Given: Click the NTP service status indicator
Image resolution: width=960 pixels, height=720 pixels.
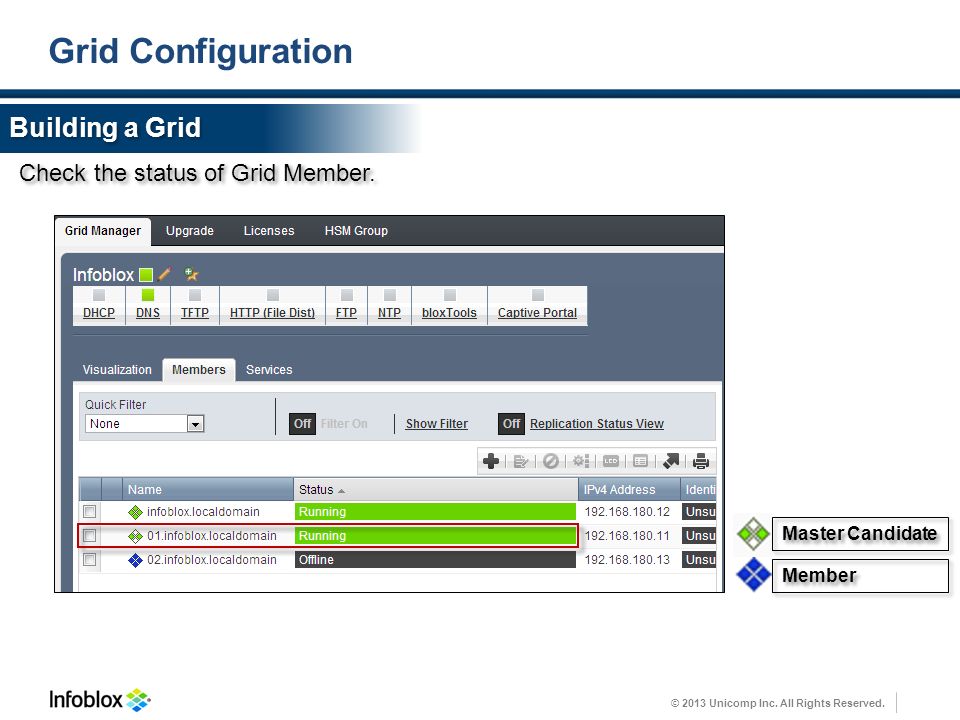Looking at the screenshot, I should pos(389,296).
